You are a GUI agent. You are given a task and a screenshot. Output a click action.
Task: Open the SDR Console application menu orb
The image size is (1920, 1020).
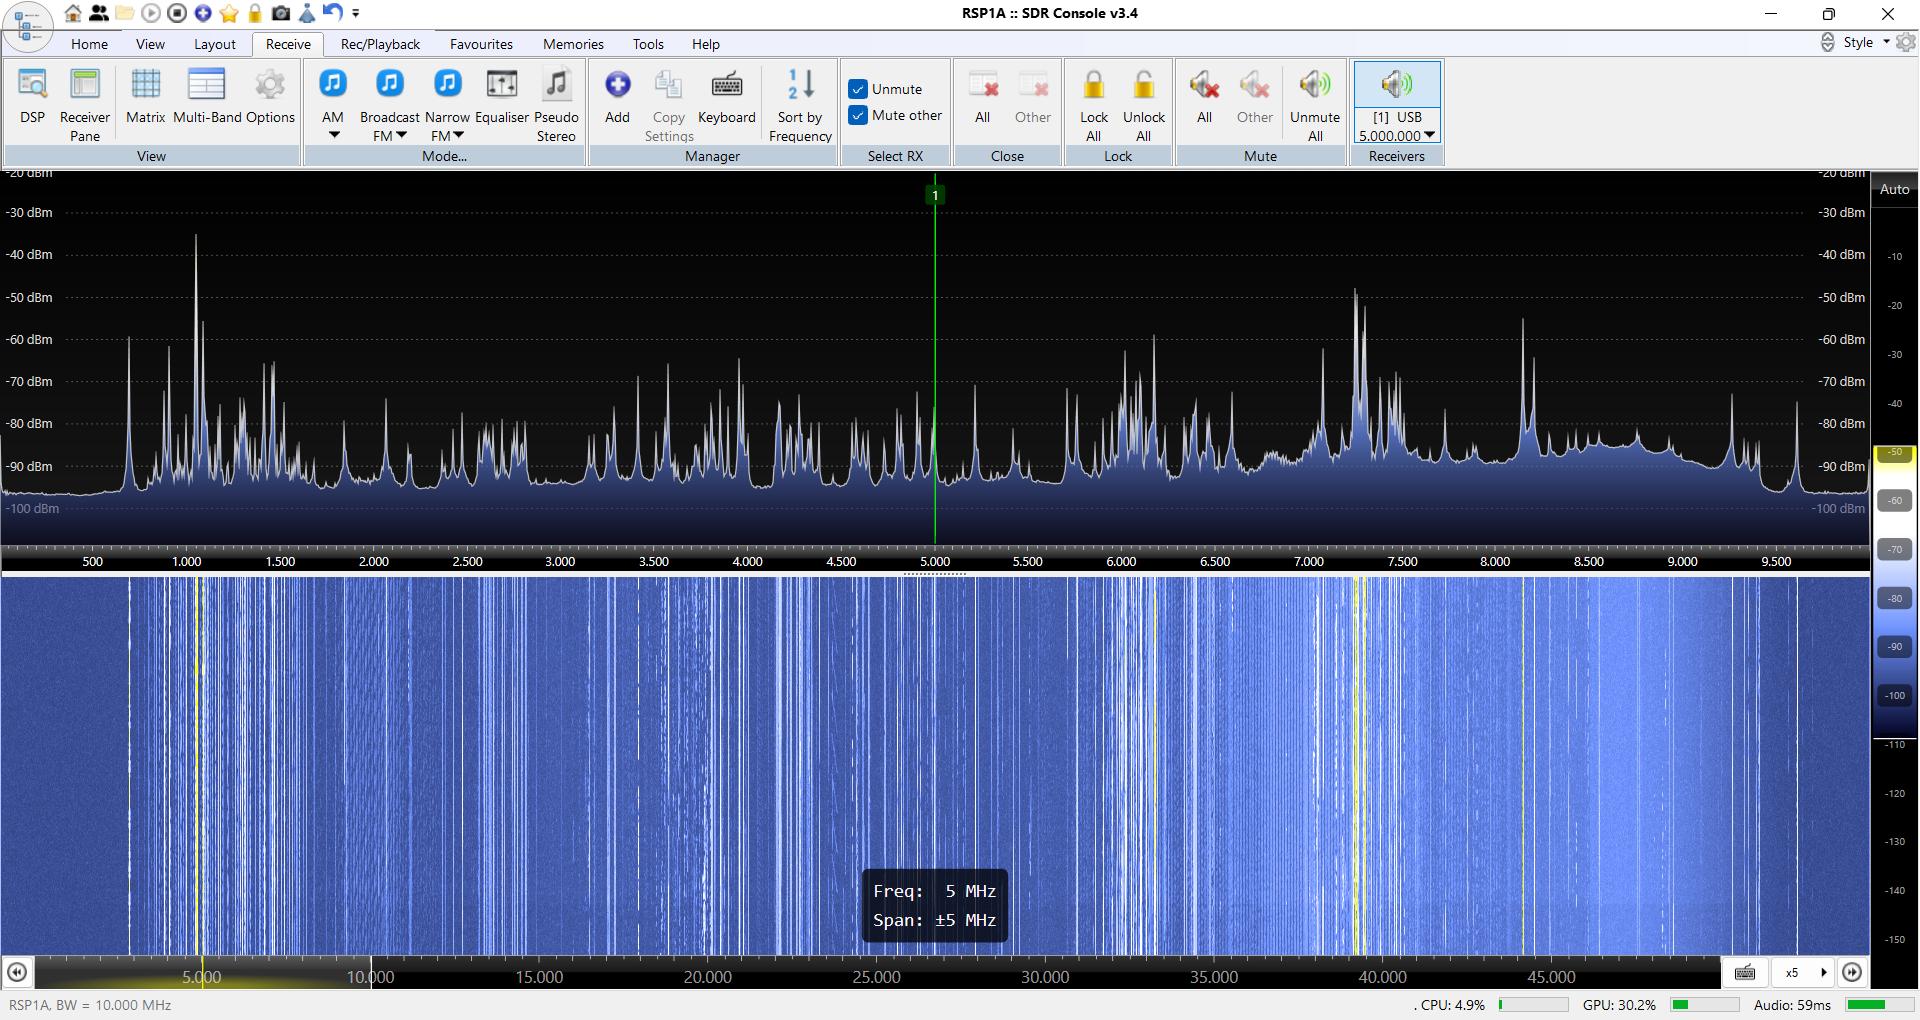pyautogui.click(x=28, y=26)
